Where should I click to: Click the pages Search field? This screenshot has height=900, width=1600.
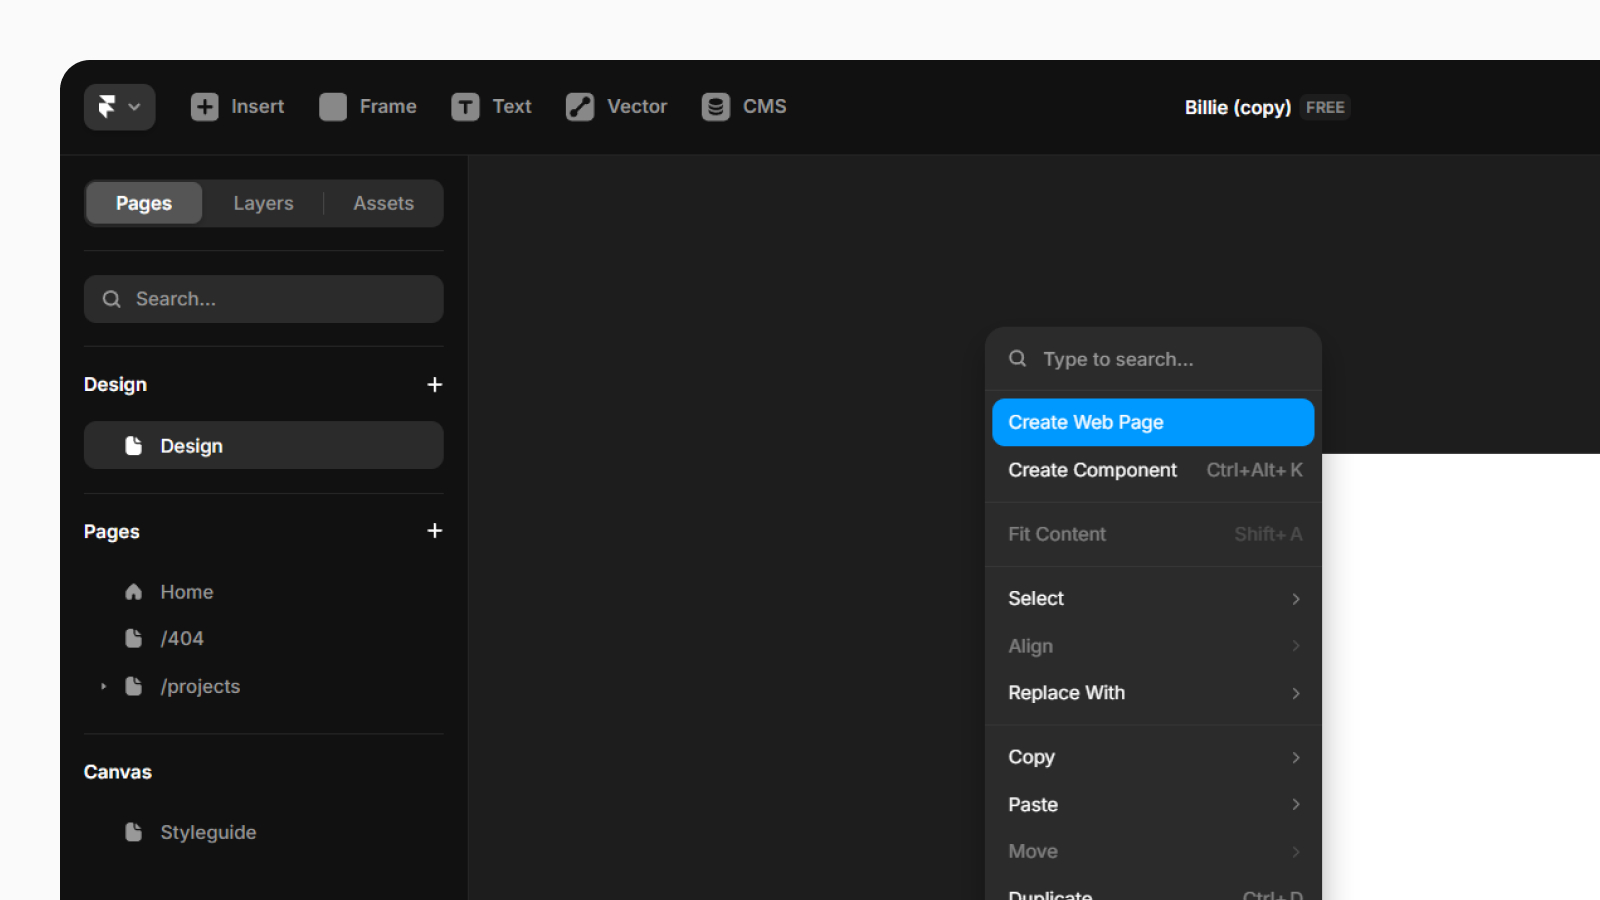(x=263, y=299)
